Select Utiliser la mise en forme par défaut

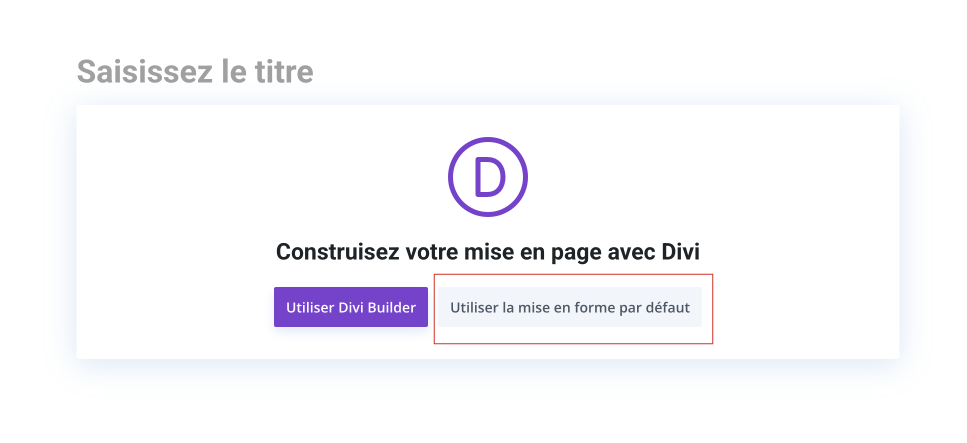click(570, 307)
